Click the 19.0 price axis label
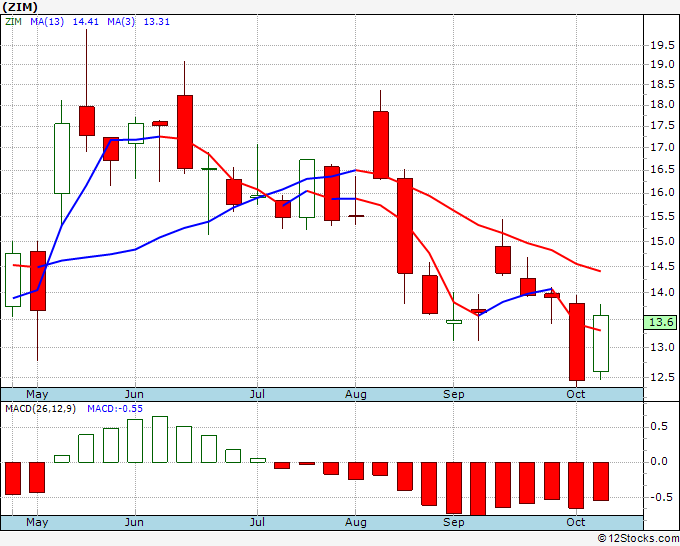680x546 pixels. (x=662, y=65)
